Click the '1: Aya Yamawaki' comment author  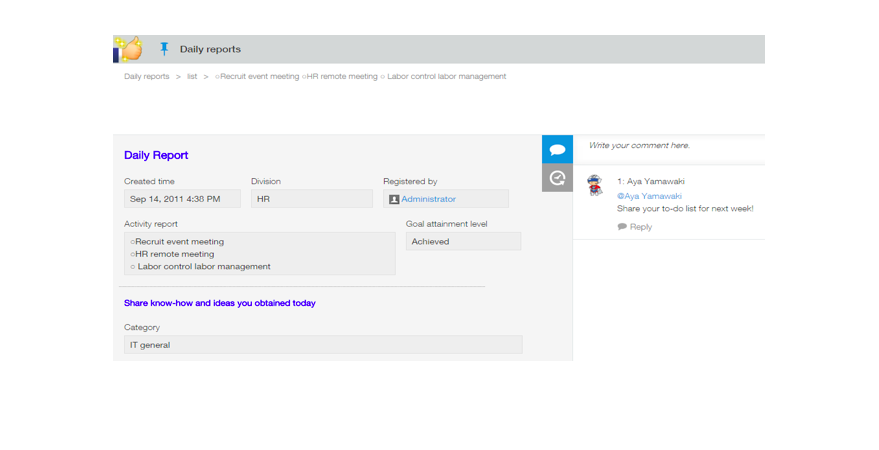tap(651, 182)
